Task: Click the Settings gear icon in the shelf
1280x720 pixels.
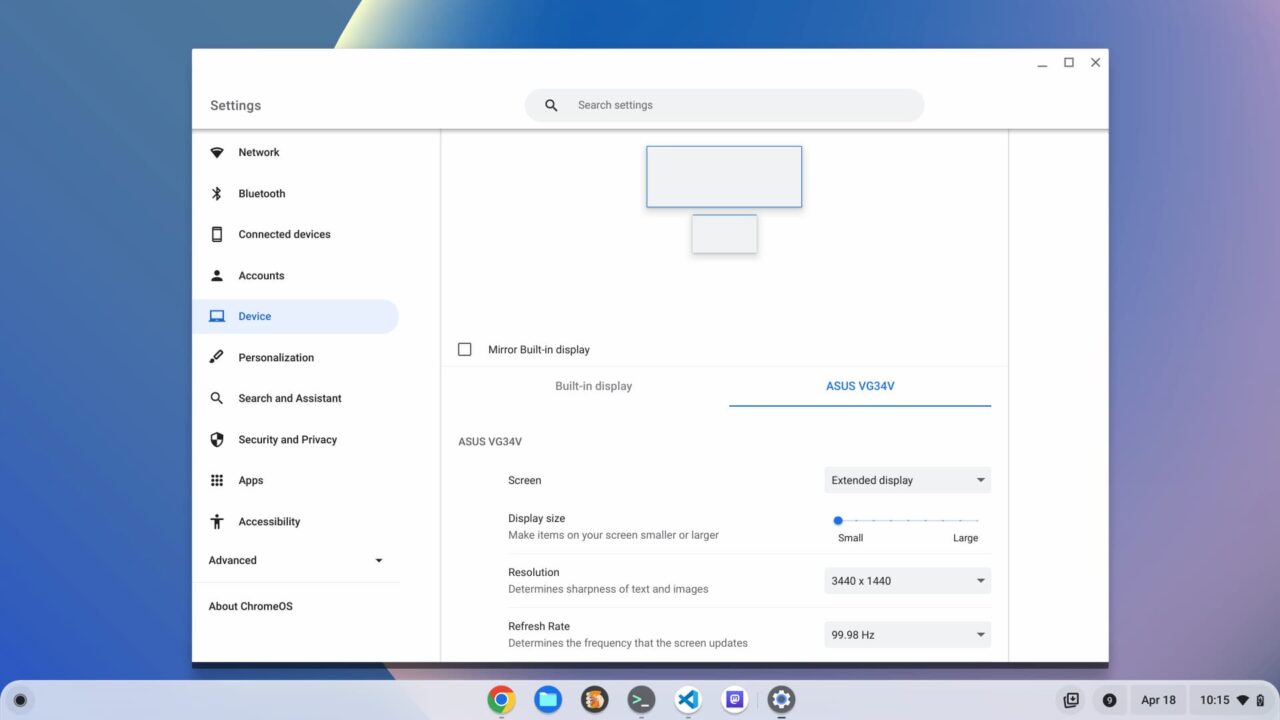Action: [781, 699]
